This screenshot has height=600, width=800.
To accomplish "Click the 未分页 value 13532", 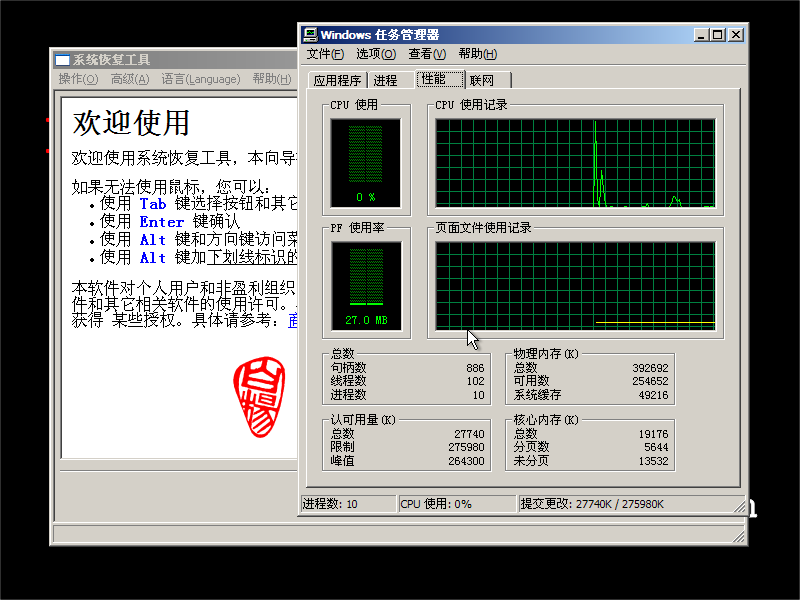I will pyautogui.click(x=653, y=461).
